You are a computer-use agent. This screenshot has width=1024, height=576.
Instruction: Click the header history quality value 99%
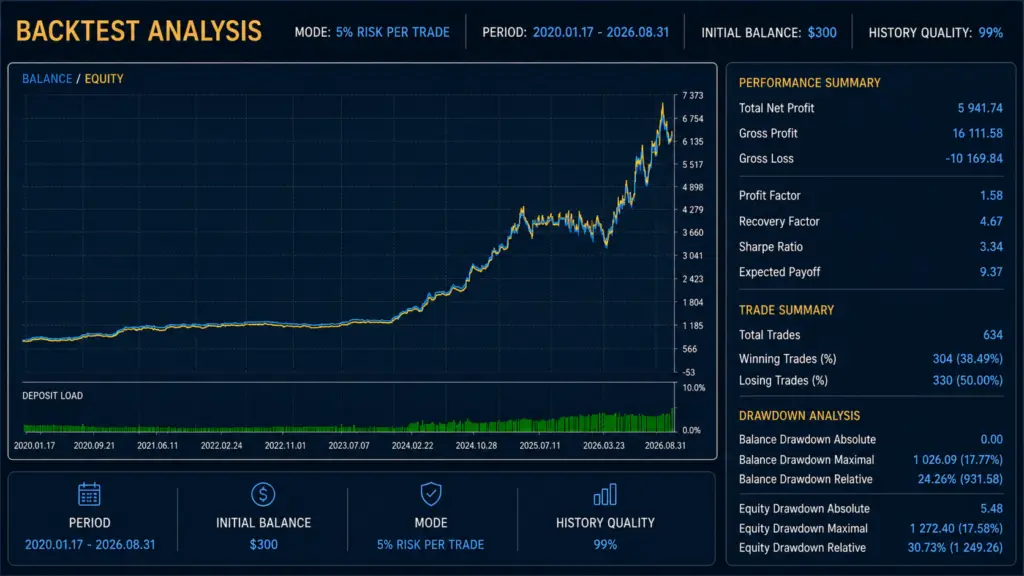991,32
